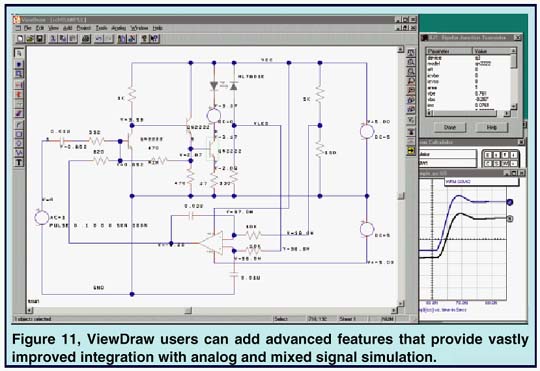Click the Done button in transistor dialog

pyautogui.click(x=450, y=127)
